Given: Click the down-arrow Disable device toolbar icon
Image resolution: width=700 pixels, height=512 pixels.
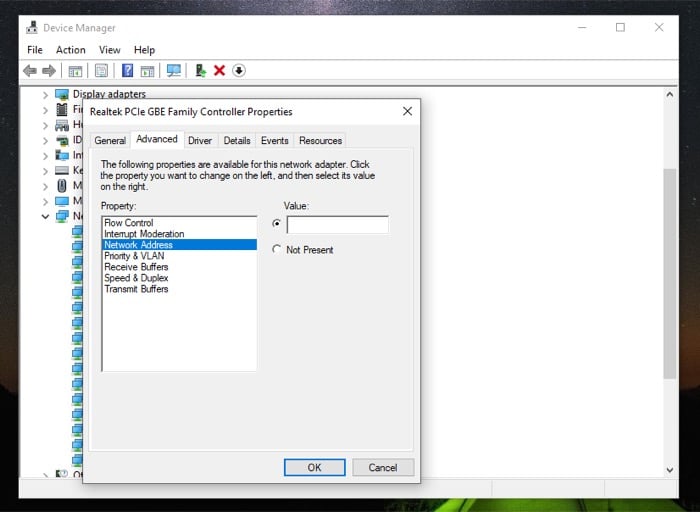Looking at the screenshot, I should click(x=239, y=71).
